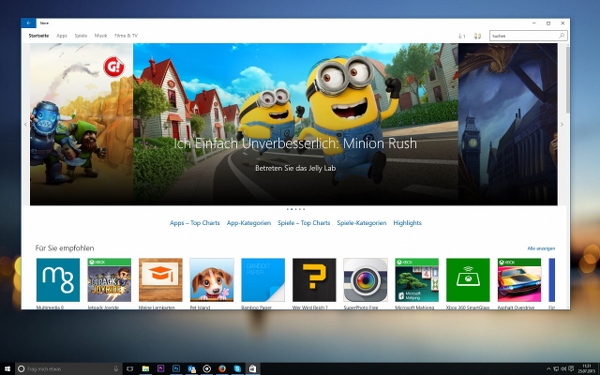Open the Action Center notifications icon
Screen dimensions: 600x375
point(571,369)
